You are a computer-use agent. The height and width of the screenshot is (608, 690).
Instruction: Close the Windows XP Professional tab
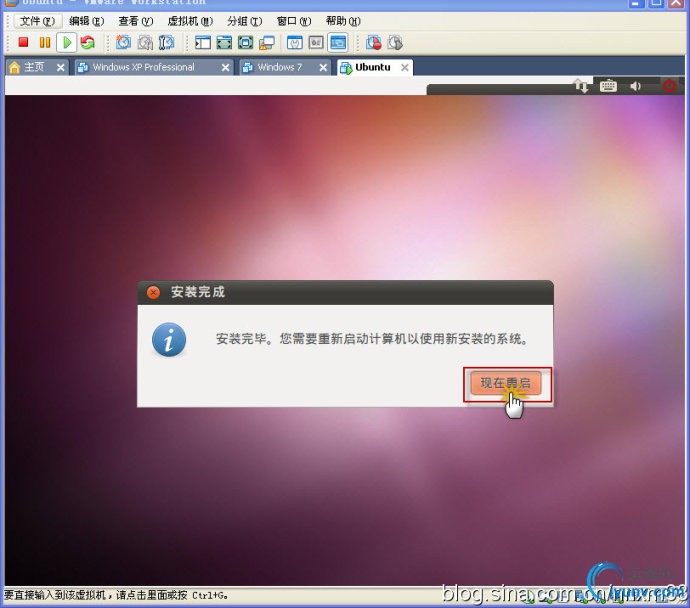225,67
